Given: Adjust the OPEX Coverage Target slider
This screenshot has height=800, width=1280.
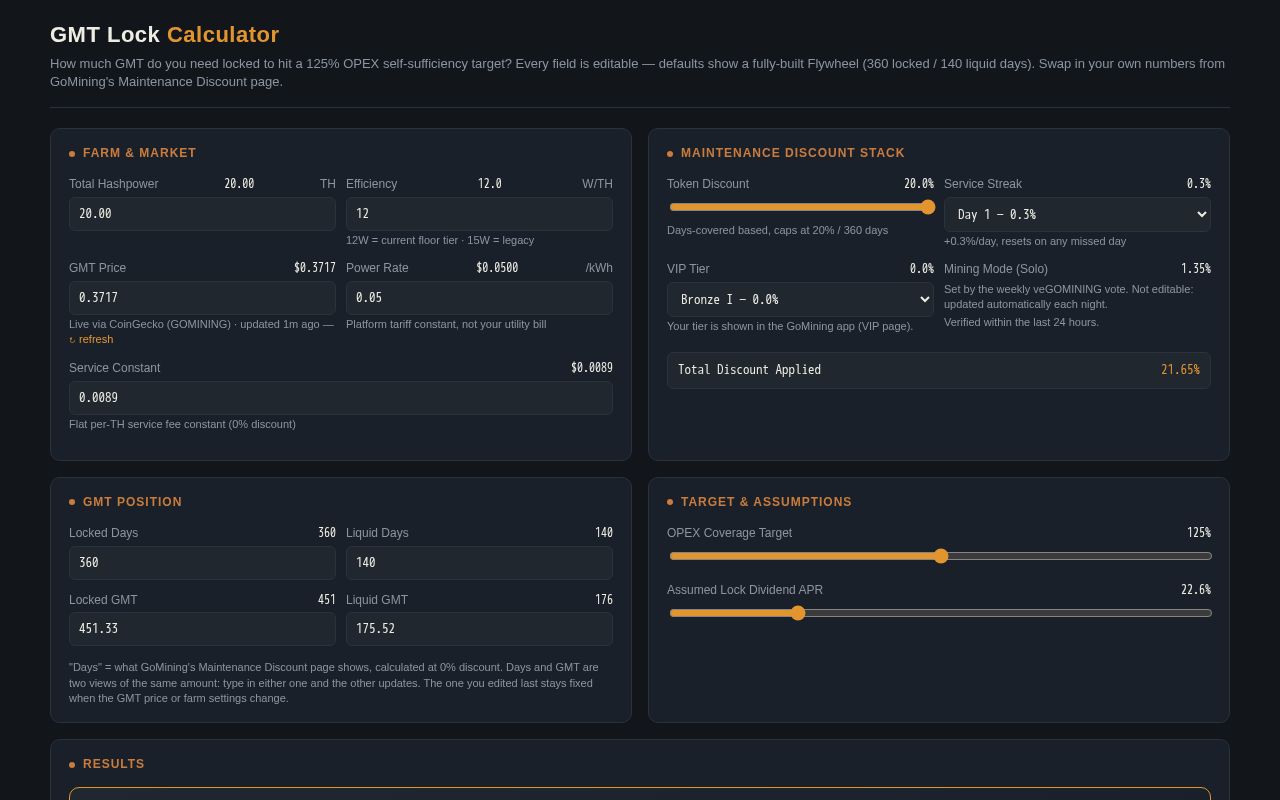Looking at the screenshot, I should (940, 556).
